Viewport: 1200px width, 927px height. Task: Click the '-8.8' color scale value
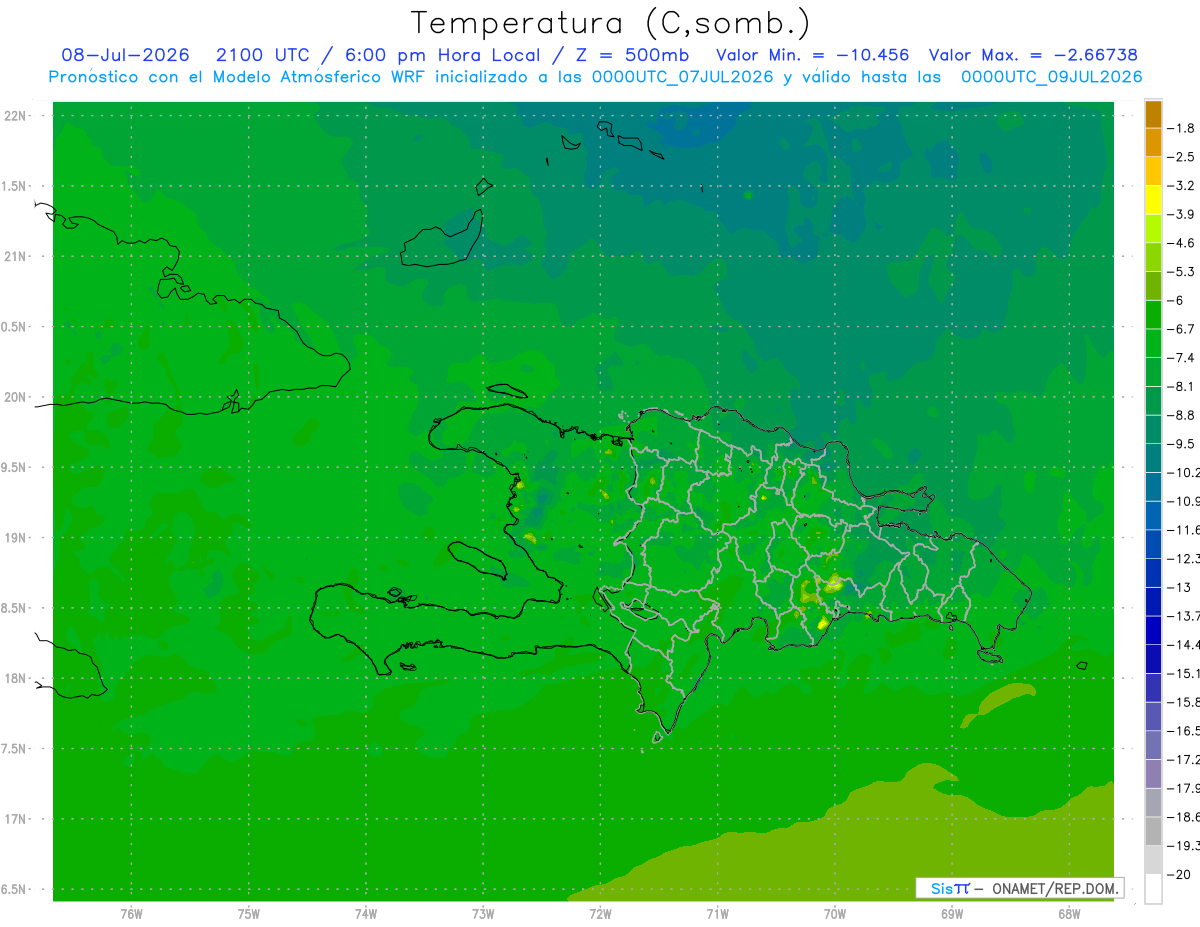[x=1181, y=415]
